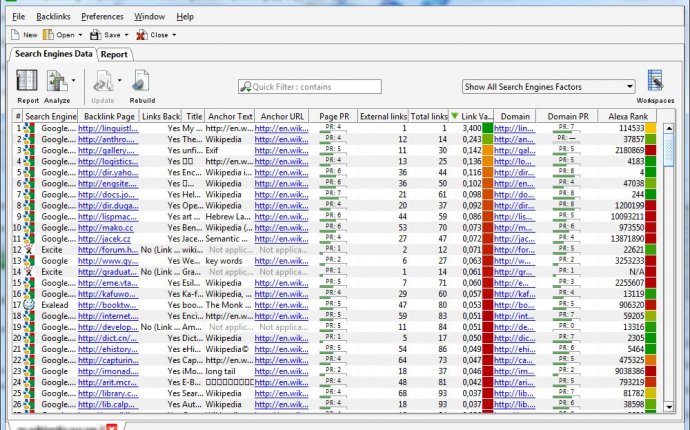This screenshot has width=690, height=430.
Task: Click the Open project toolbar icon
Action: click(48, 35)
